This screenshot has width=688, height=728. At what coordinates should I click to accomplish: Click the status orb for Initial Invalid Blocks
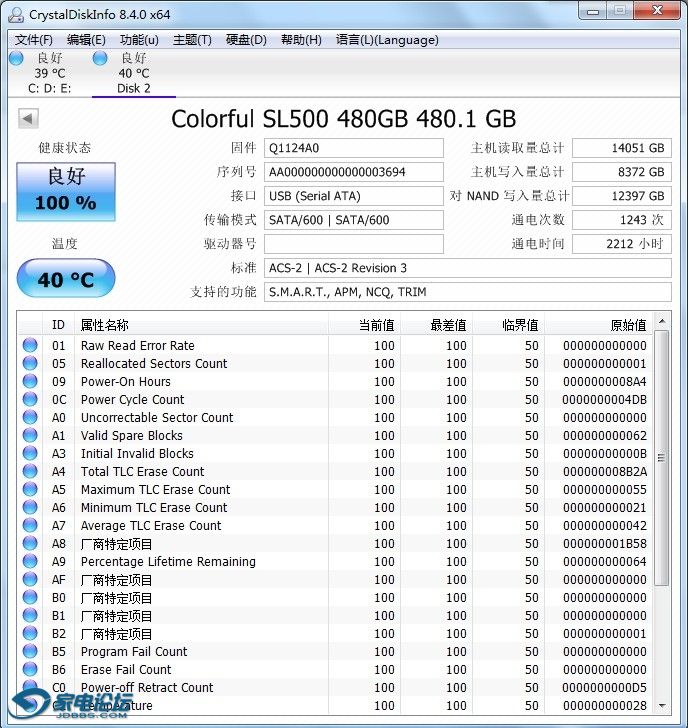[30, 453]
